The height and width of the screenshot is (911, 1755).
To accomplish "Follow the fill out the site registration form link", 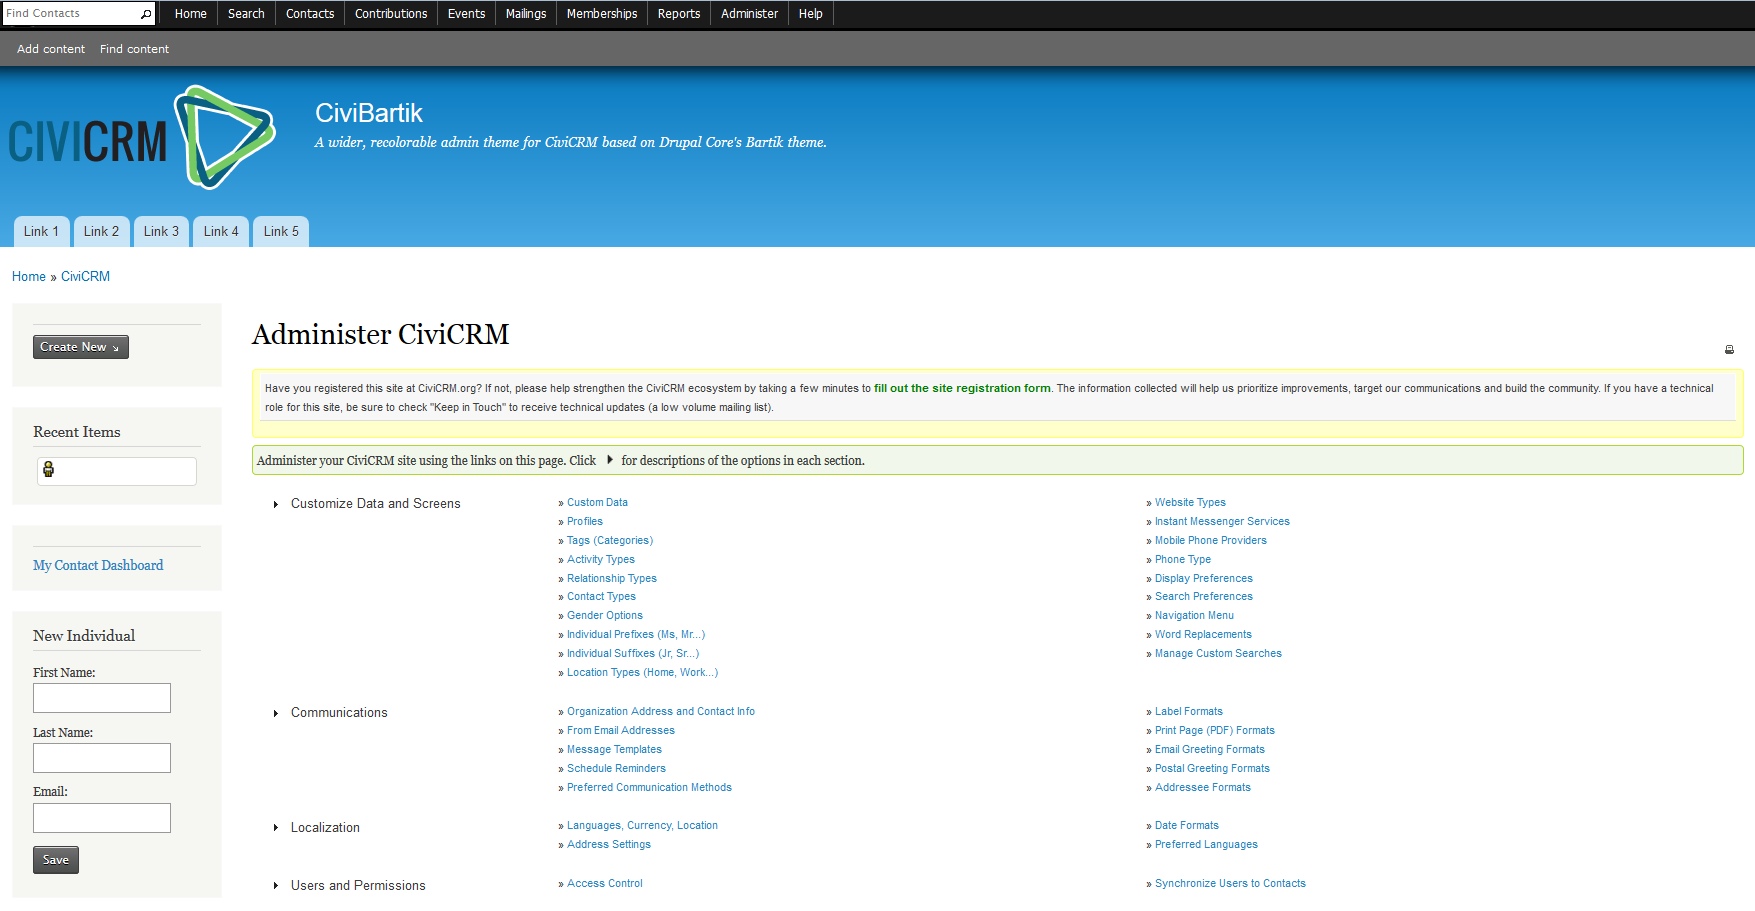I will coord(962,389).
